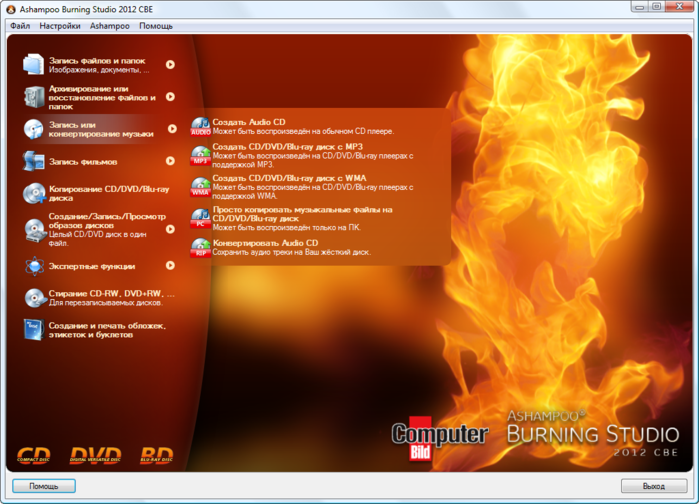Open Стирание CD-RW, DVD+RW entry
The image size is (699, 504).
click(x=99, y=298)
